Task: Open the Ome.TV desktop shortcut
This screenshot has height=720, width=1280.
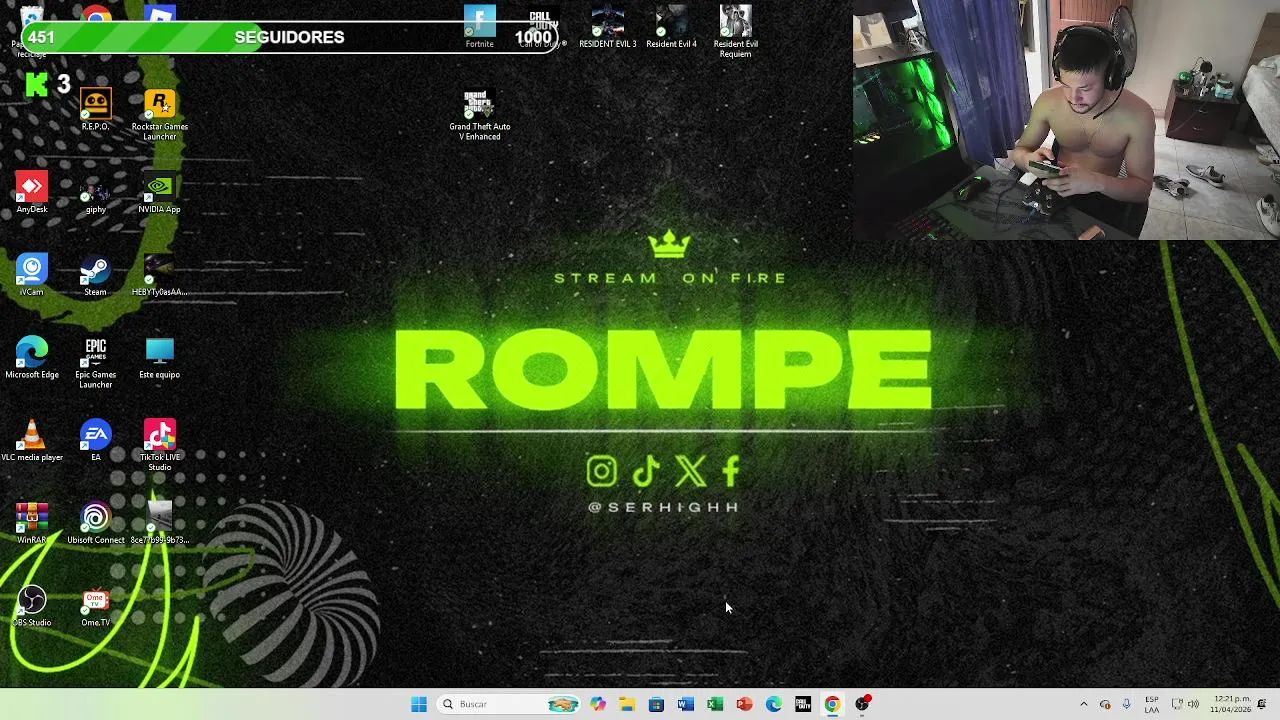Action: pos(95,607)
